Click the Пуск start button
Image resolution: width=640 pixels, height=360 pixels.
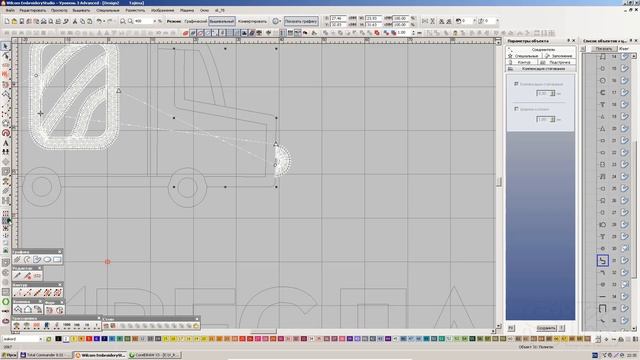(x=9, y=355)
